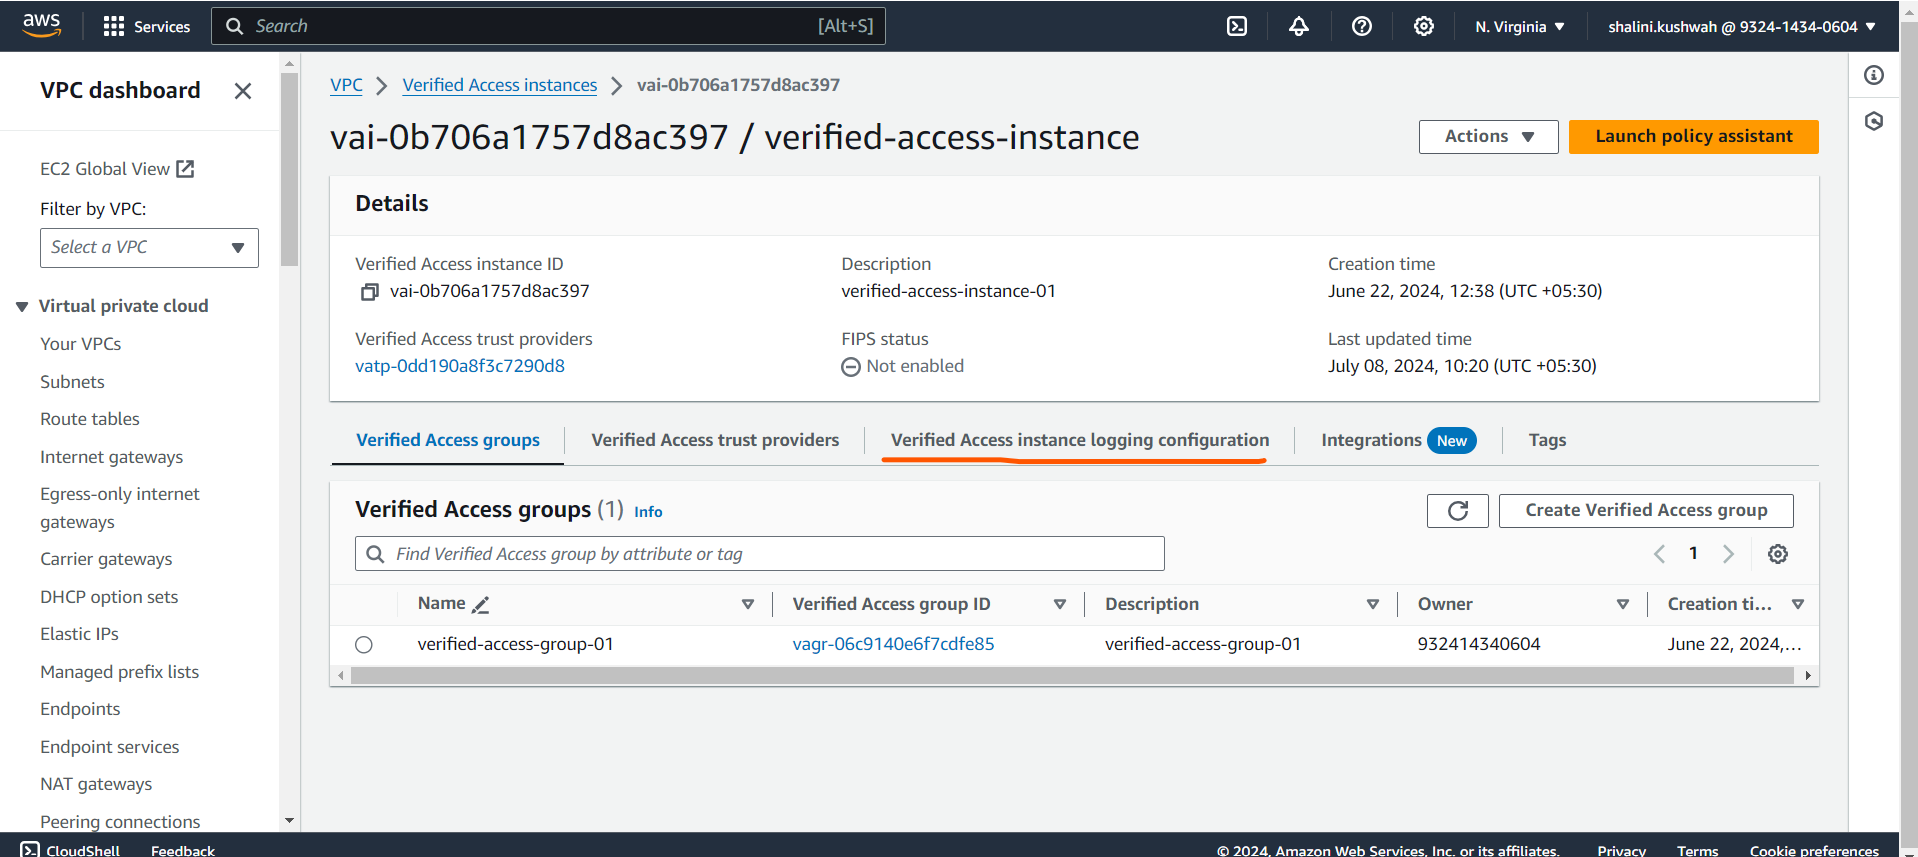Click the sidebar vertical scrollbar
The image size is (1918, 857).
pyautogui.click(x=290, y=169)
